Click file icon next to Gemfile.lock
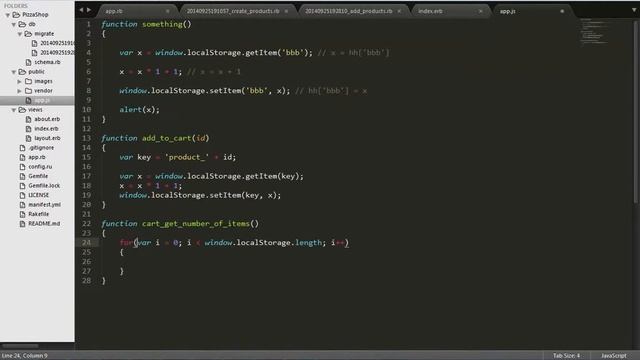The width and height of the screenshot is (640, 360). pos(22,186)
